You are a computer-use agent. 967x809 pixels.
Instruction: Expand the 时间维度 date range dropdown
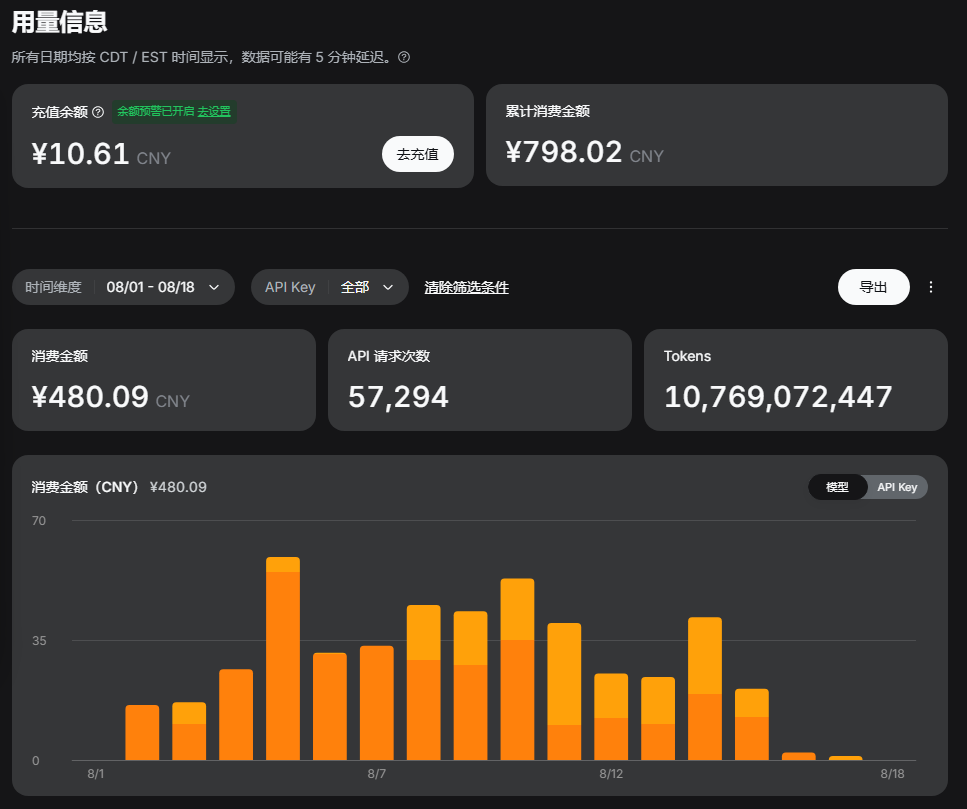(x=123, y=287)
